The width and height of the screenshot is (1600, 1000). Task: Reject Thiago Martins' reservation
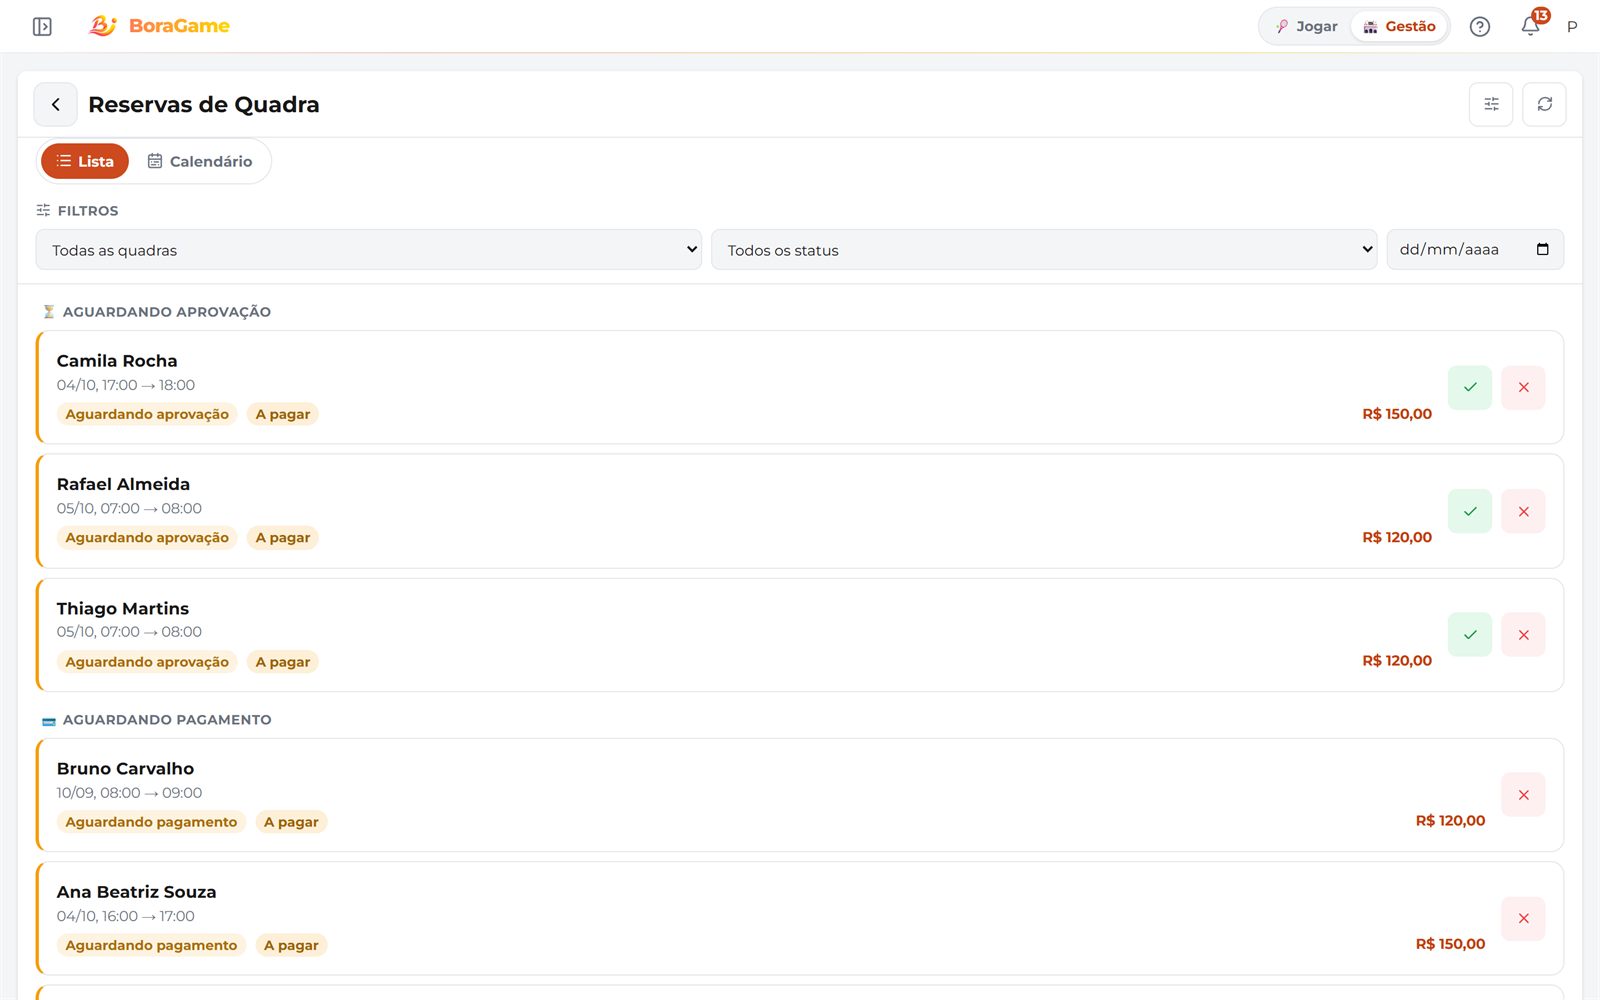(x=1523, y=635)
